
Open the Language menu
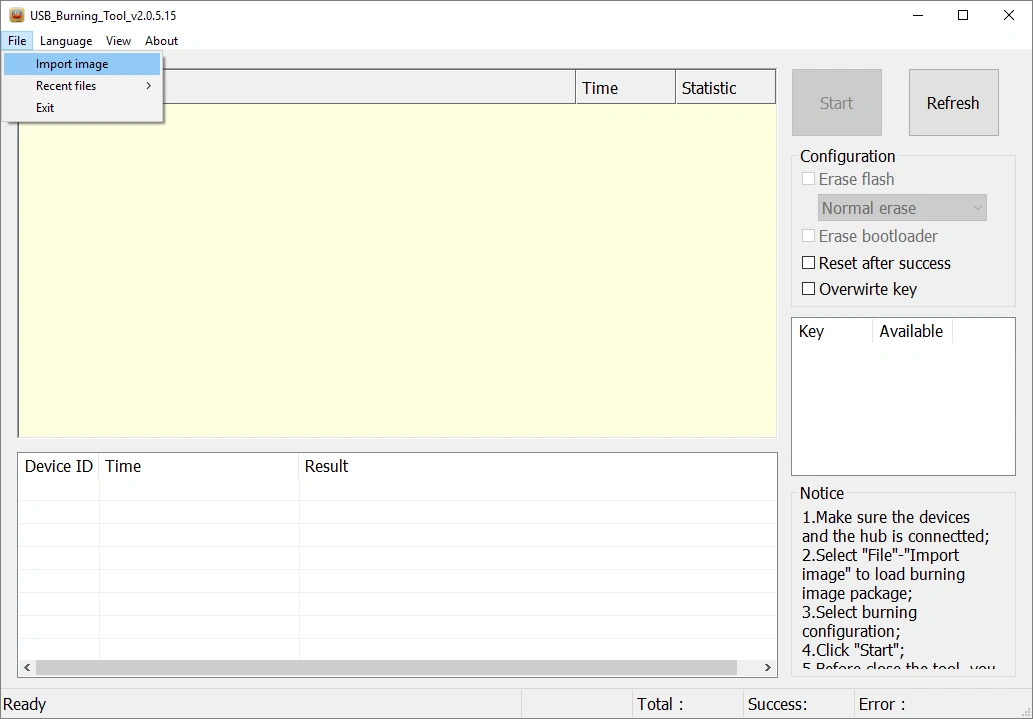[66, 41]
